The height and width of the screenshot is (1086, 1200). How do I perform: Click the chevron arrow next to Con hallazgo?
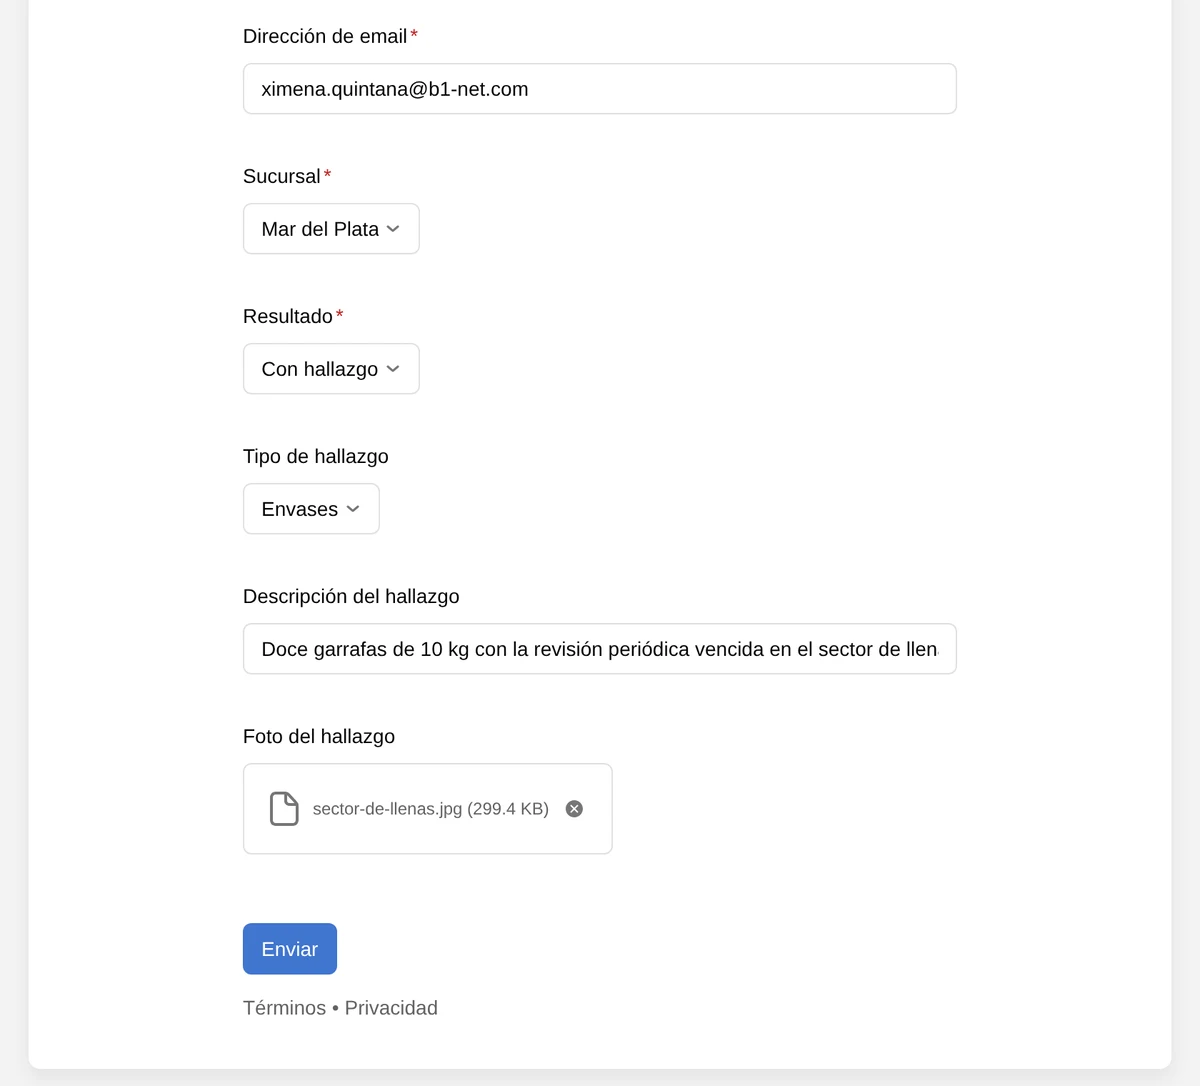pos(393,369)
